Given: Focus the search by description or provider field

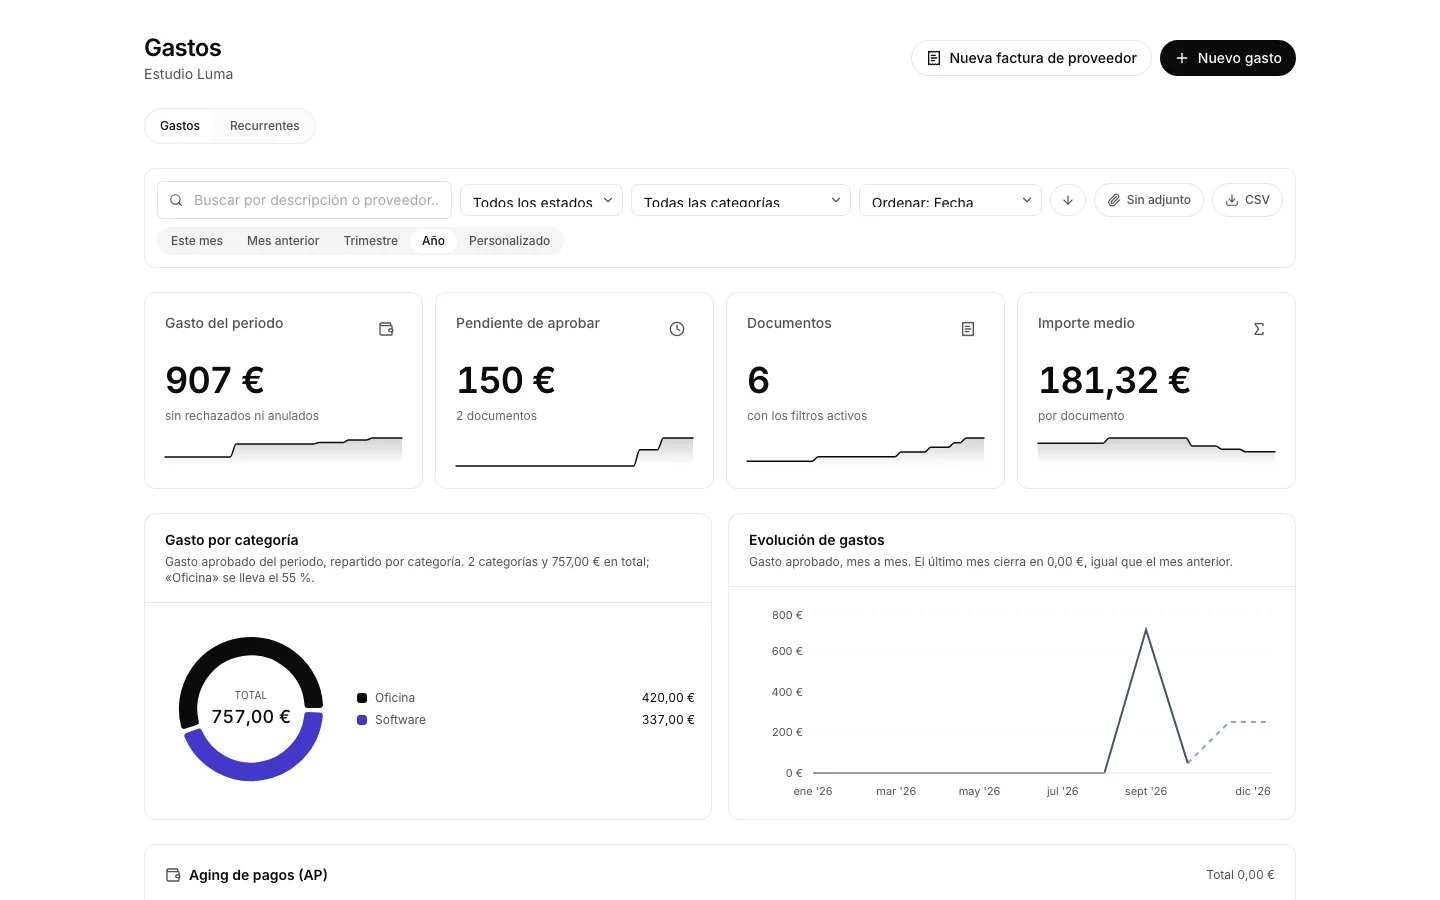Looking at the screenshot, I should pyautogui.click(x=304, y=200).
